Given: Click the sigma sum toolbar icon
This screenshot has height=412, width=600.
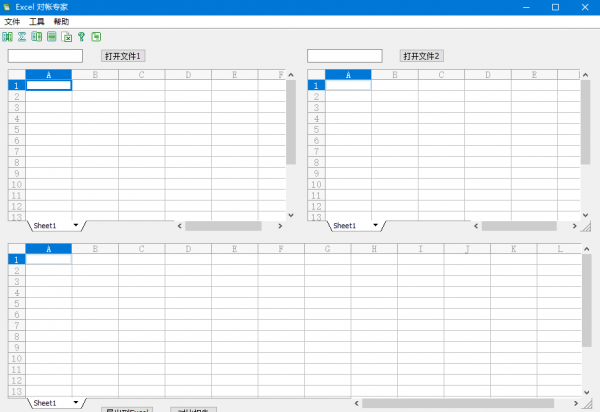Looking at the screenshot, I should coord(22,37).
